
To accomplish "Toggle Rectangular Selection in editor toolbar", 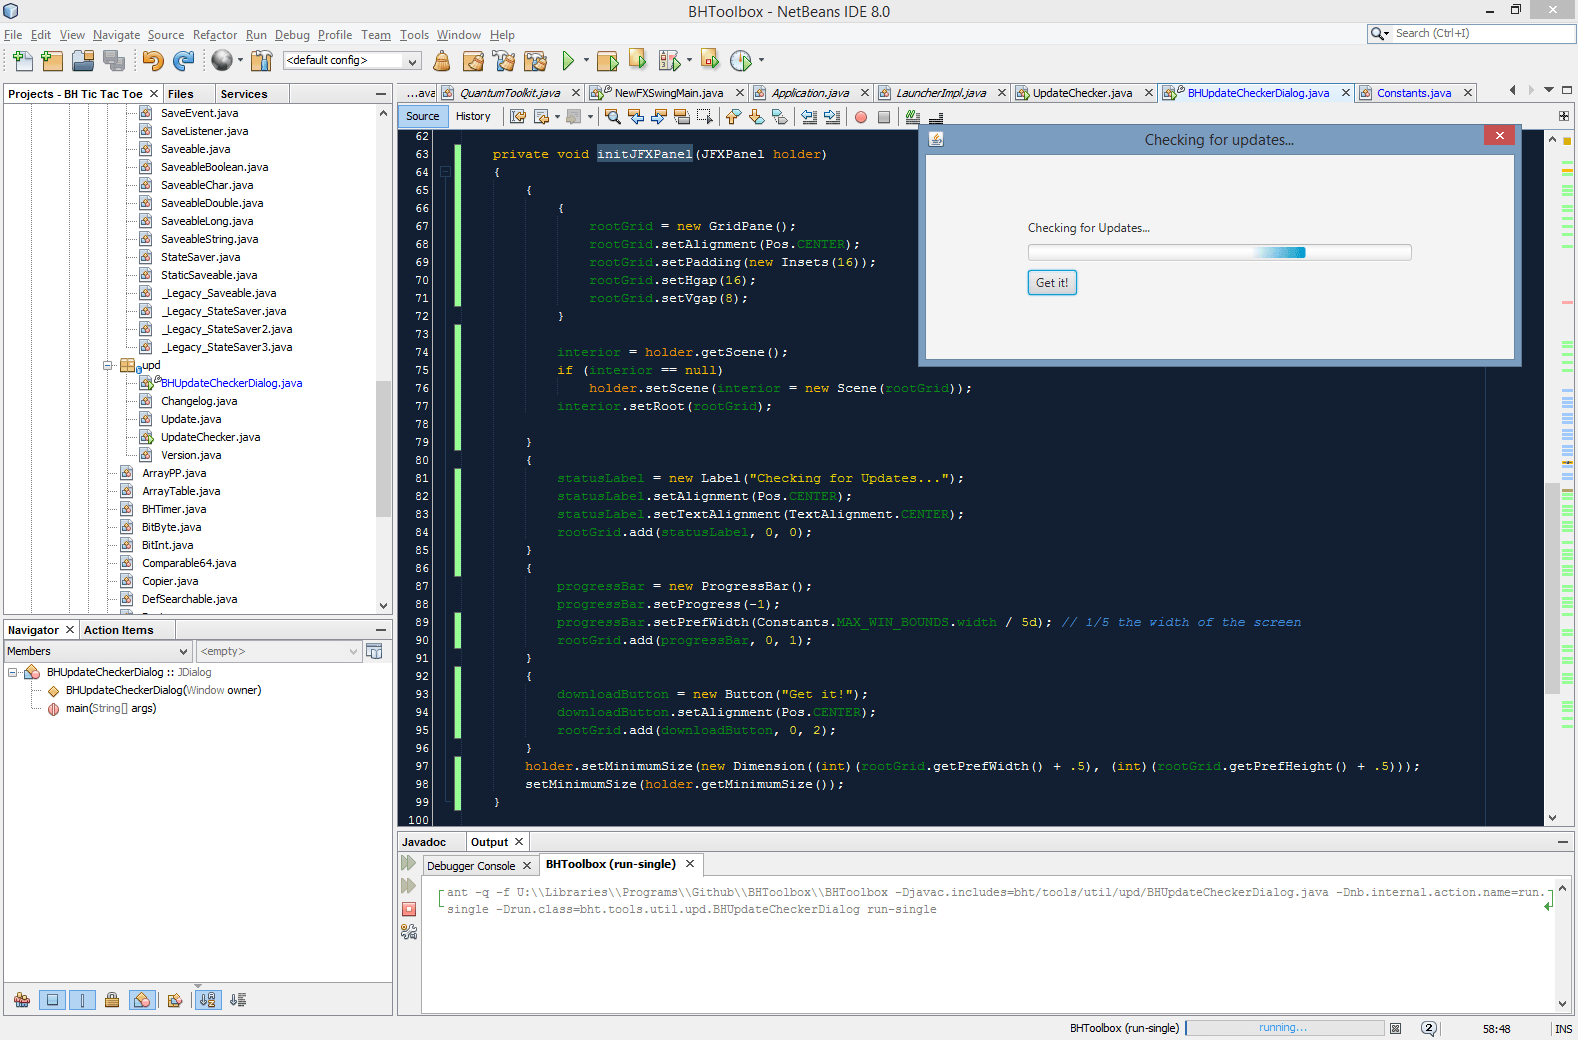I will tap(705, 117).
